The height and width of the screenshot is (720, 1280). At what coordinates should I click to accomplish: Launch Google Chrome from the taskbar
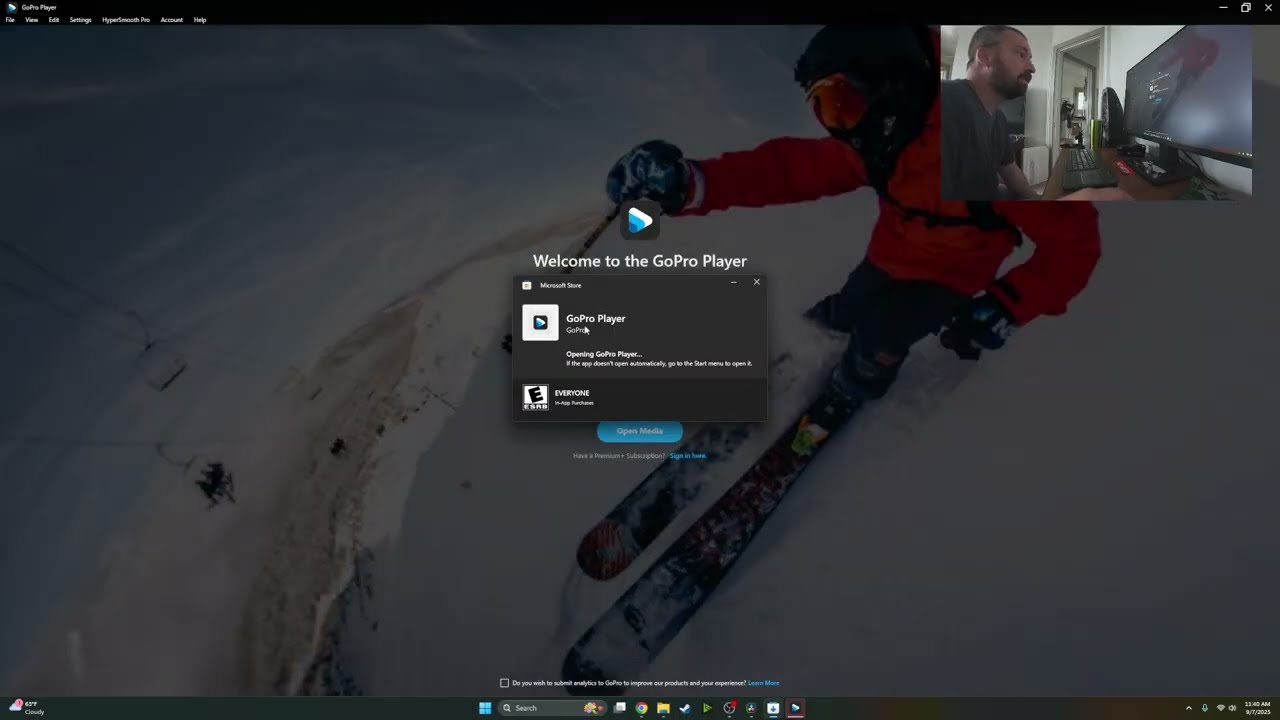(x=642, y=708)
